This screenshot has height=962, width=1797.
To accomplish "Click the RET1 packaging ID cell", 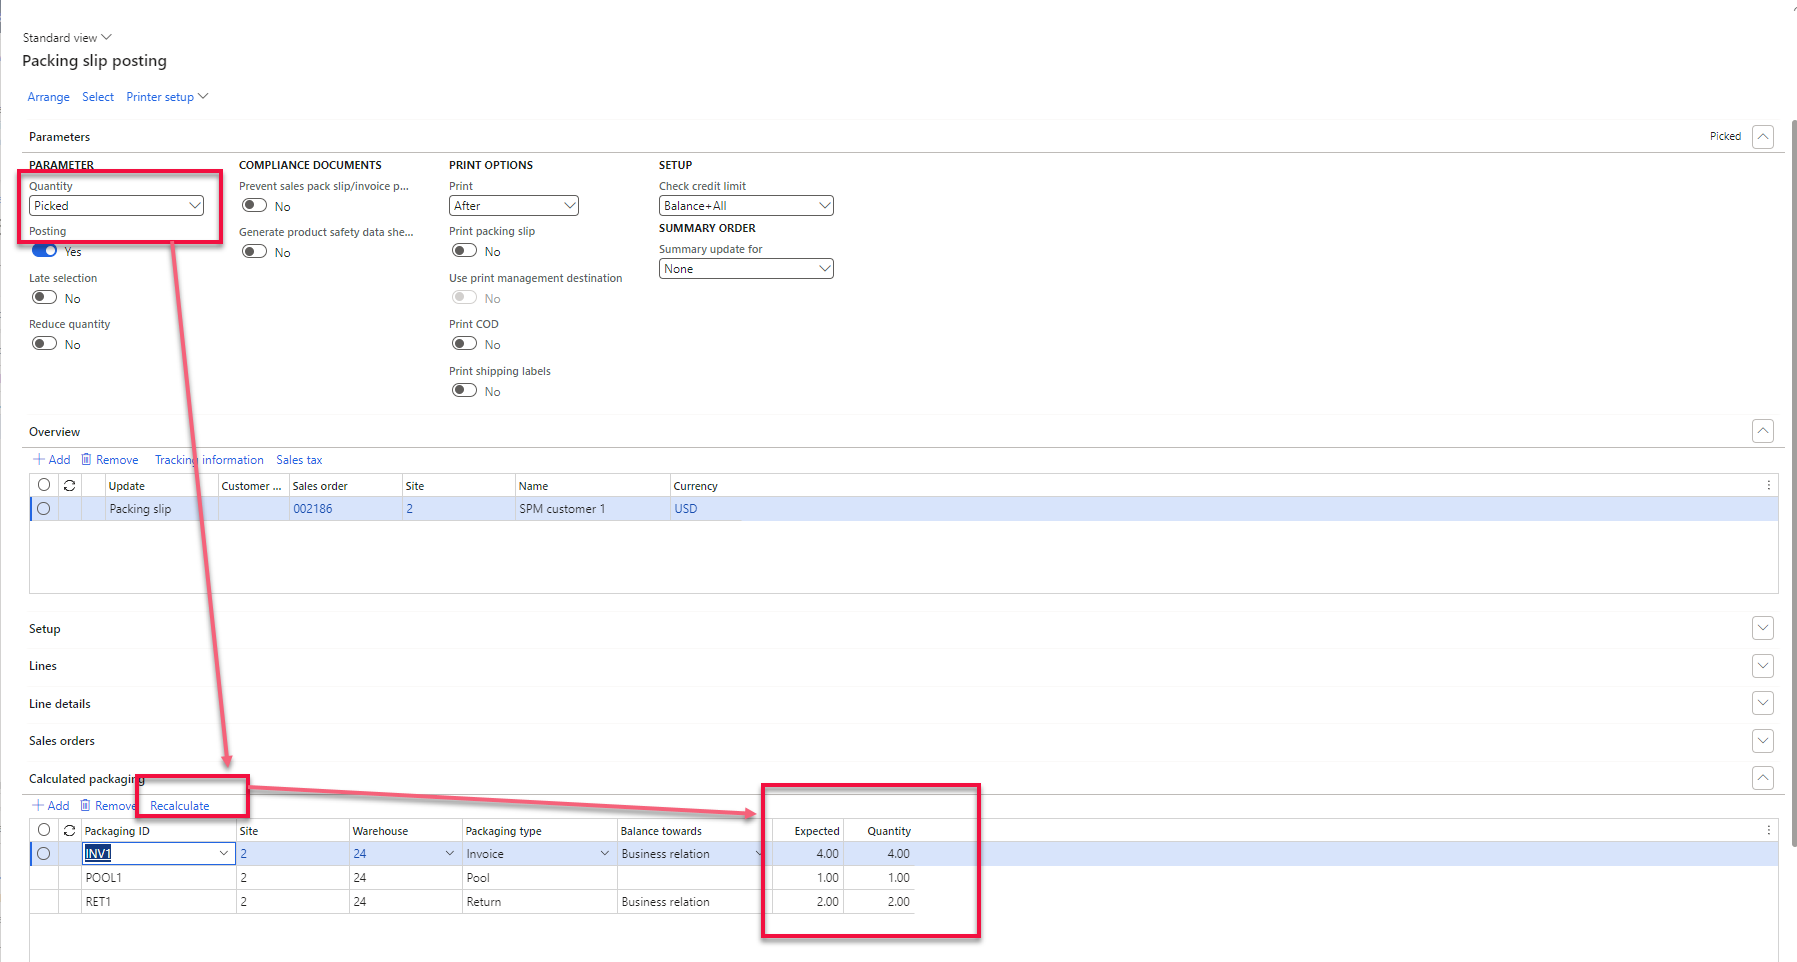I will coord(159,902).
